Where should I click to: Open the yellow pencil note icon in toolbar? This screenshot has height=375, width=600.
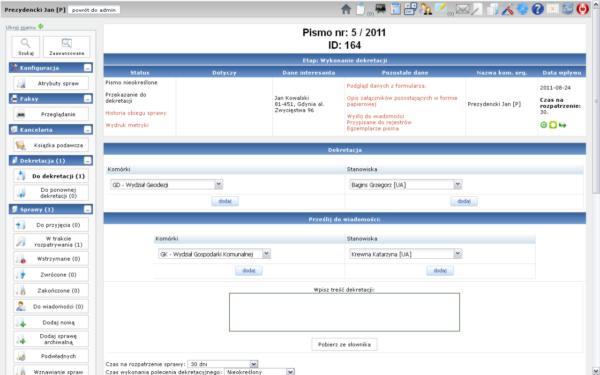(x=441, y=8)
